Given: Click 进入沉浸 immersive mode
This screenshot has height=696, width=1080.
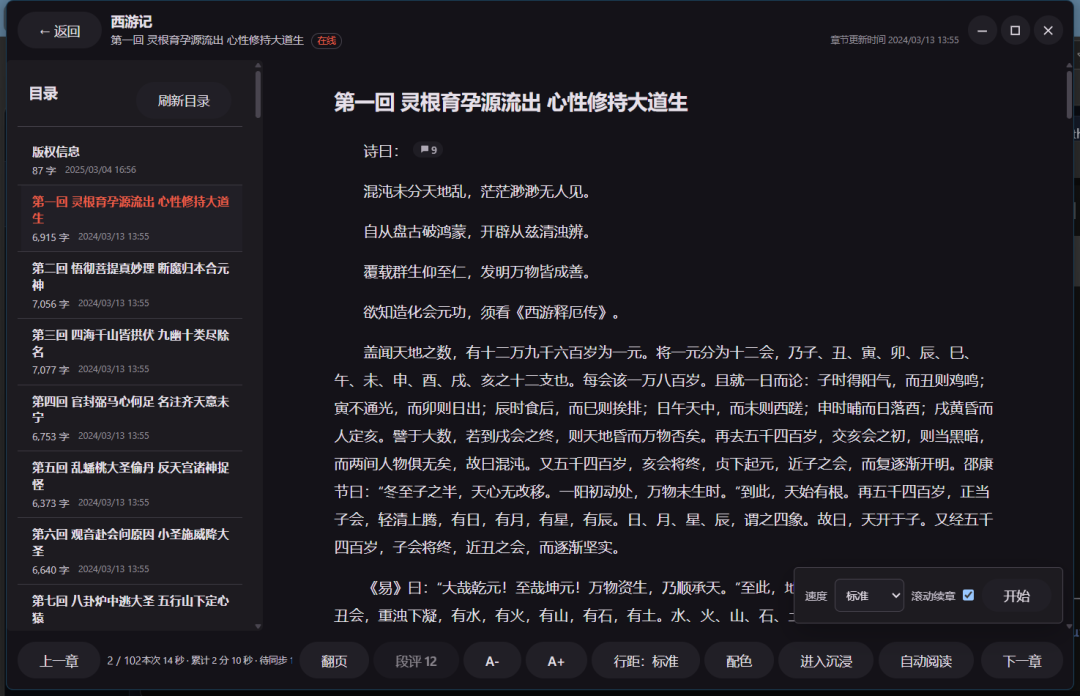Looking at the screenshot, I should (826, 661).
